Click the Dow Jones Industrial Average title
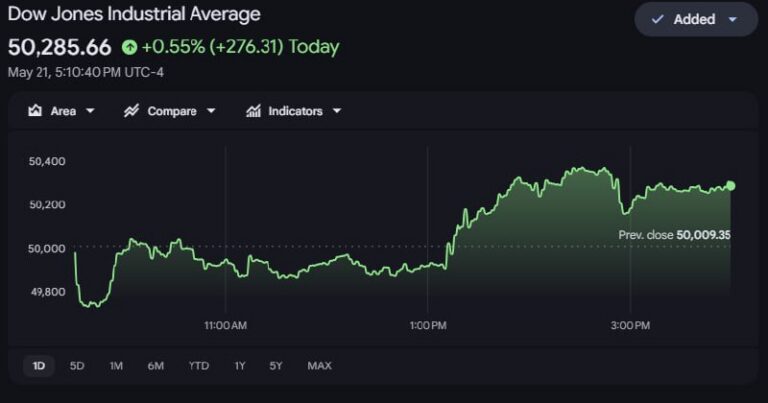This screenshot has width=768, height=403. pyautogui.click(x=134, y=14)
